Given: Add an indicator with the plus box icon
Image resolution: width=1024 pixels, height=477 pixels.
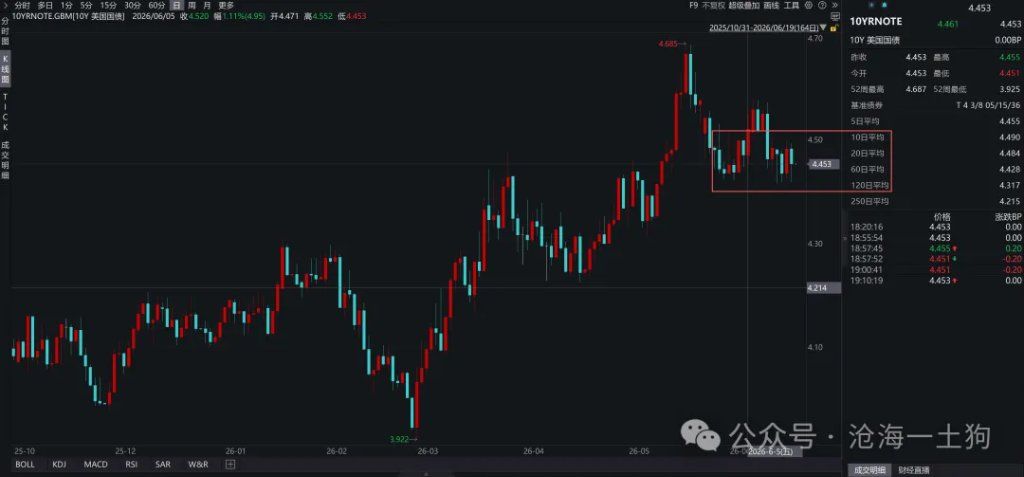Looking at the screenshot, I should (230, 465).
